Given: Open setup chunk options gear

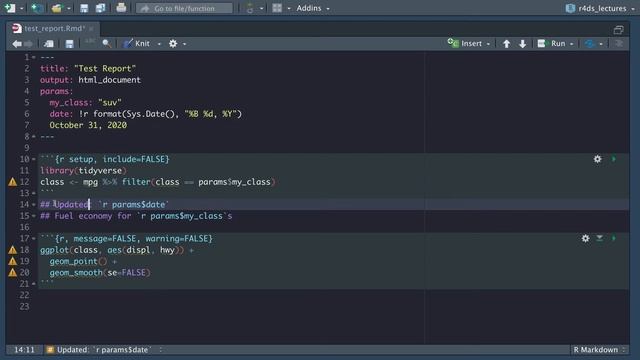Looking at the screenshot, I should pyautogui.click(x=598, y=159).
